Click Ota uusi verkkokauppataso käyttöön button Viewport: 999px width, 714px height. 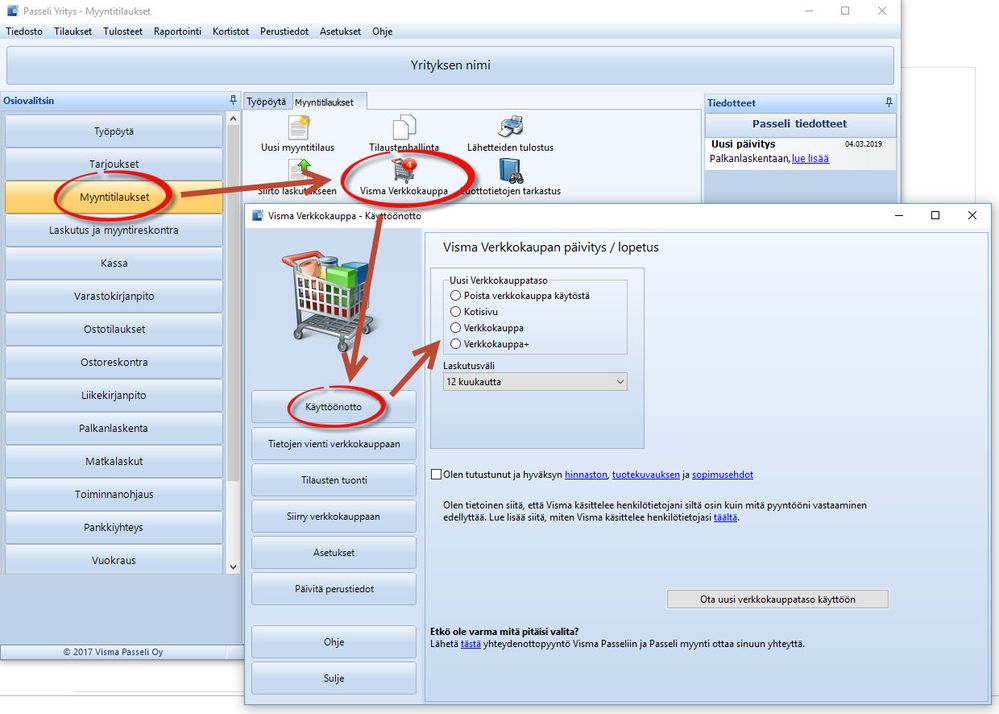tap(777, 599)
